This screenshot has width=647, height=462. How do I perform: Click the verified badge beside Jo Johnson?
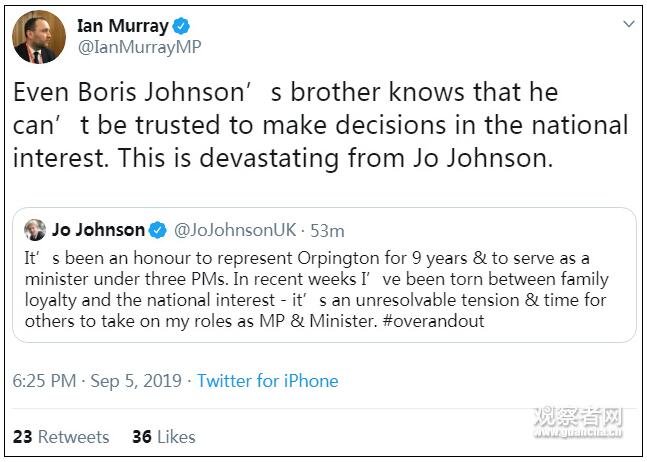(158, 231)
